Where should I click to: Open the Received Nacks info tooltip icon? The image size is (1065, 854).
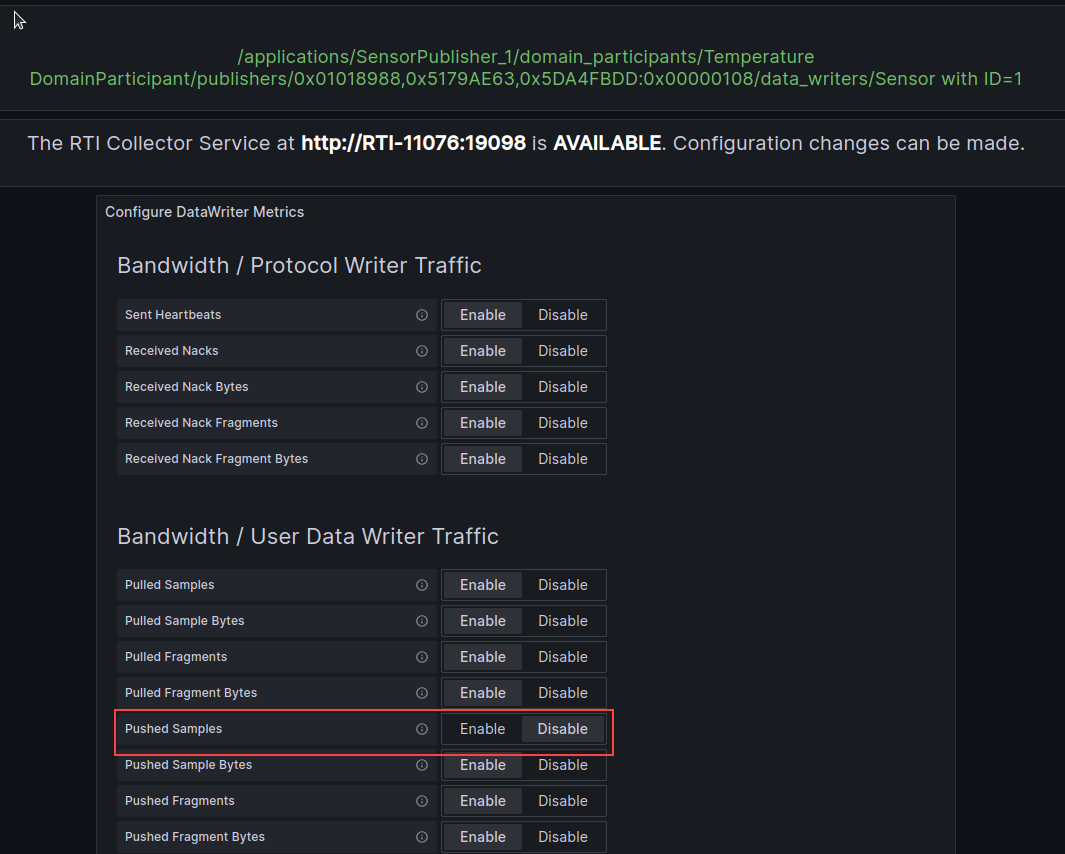coord(421,350)
